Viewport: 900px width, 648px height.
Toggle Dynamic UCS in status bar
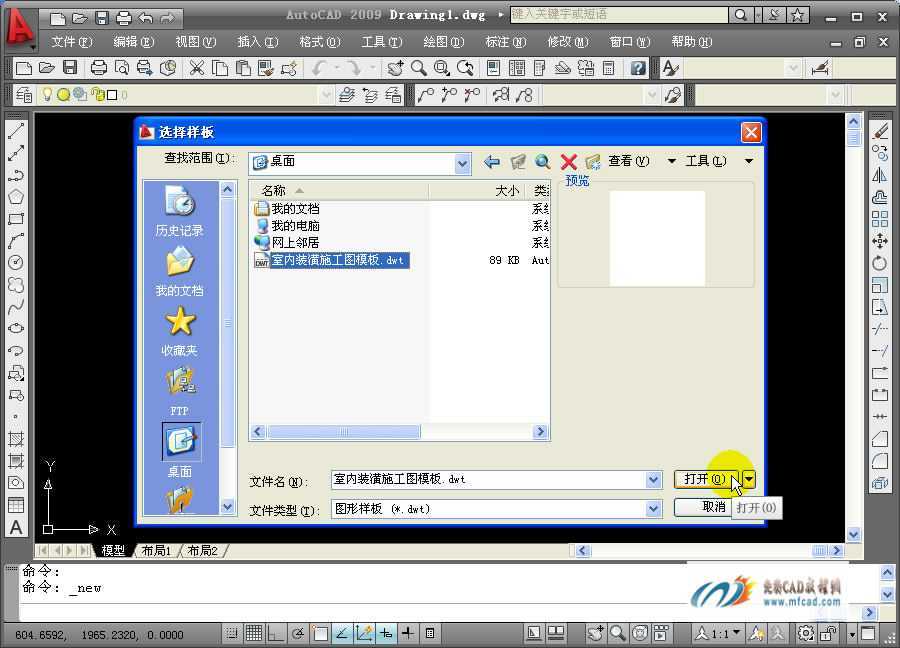click(x=364, y=634)
